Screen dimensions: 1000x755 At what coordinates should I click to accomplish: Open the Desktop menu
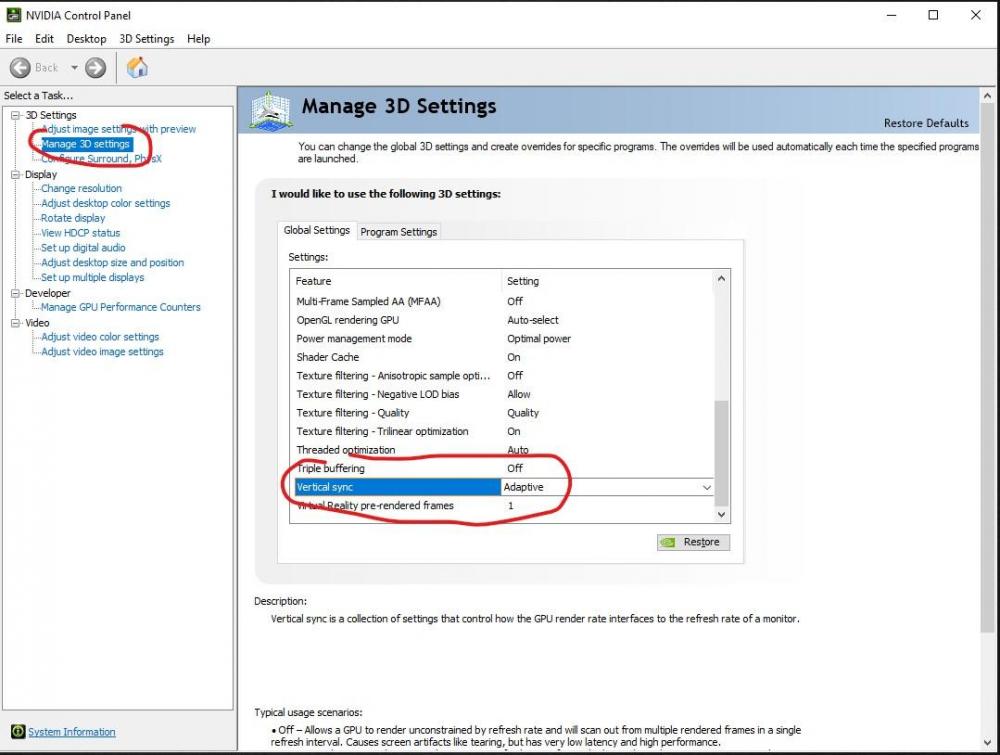pos(86,39)
